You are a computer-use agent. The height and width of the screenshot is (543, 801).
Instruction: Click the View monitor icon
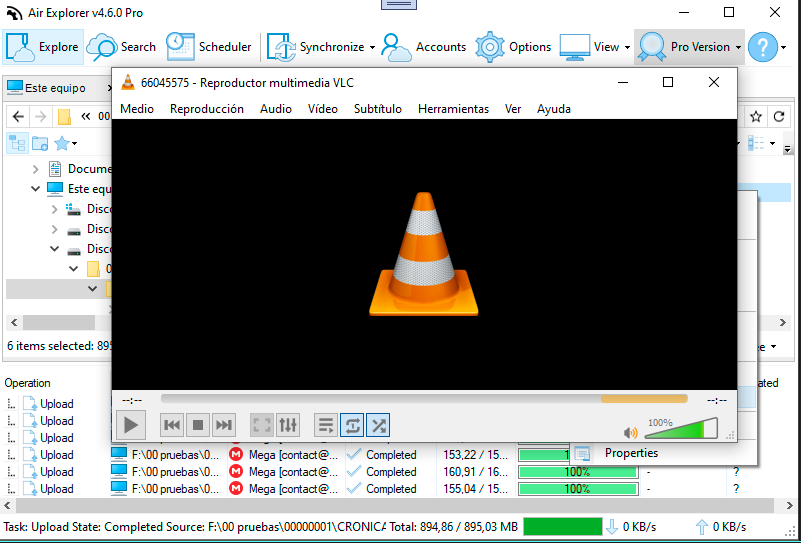[x=575, y=48]
